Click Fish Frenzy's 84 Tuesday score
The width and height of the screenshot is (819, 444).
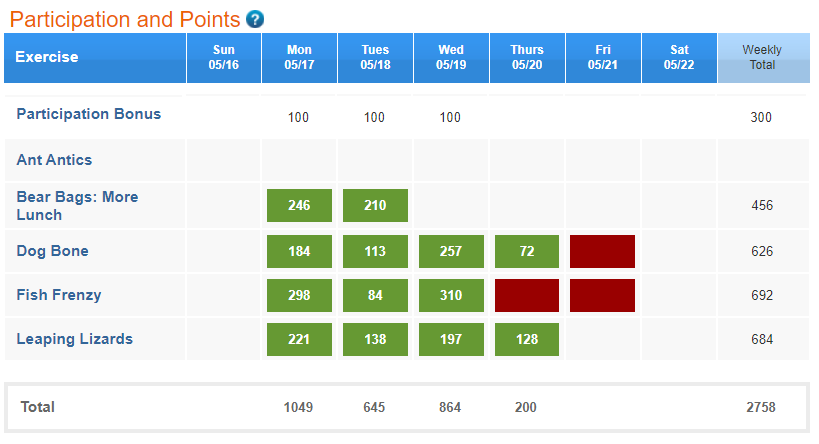[x=375, y=295]
